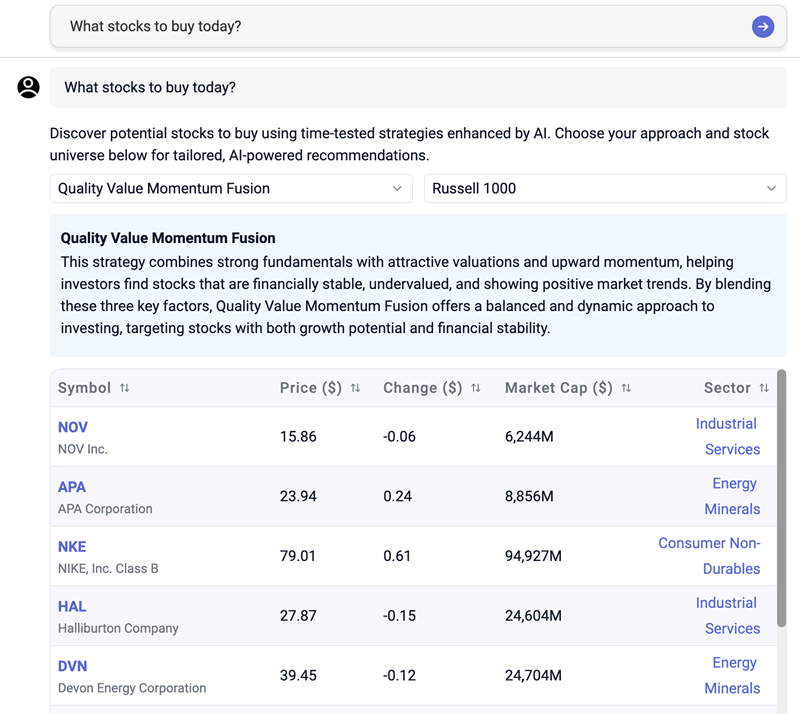
Task: Click the search question input field
Action: tap(400, 27)
